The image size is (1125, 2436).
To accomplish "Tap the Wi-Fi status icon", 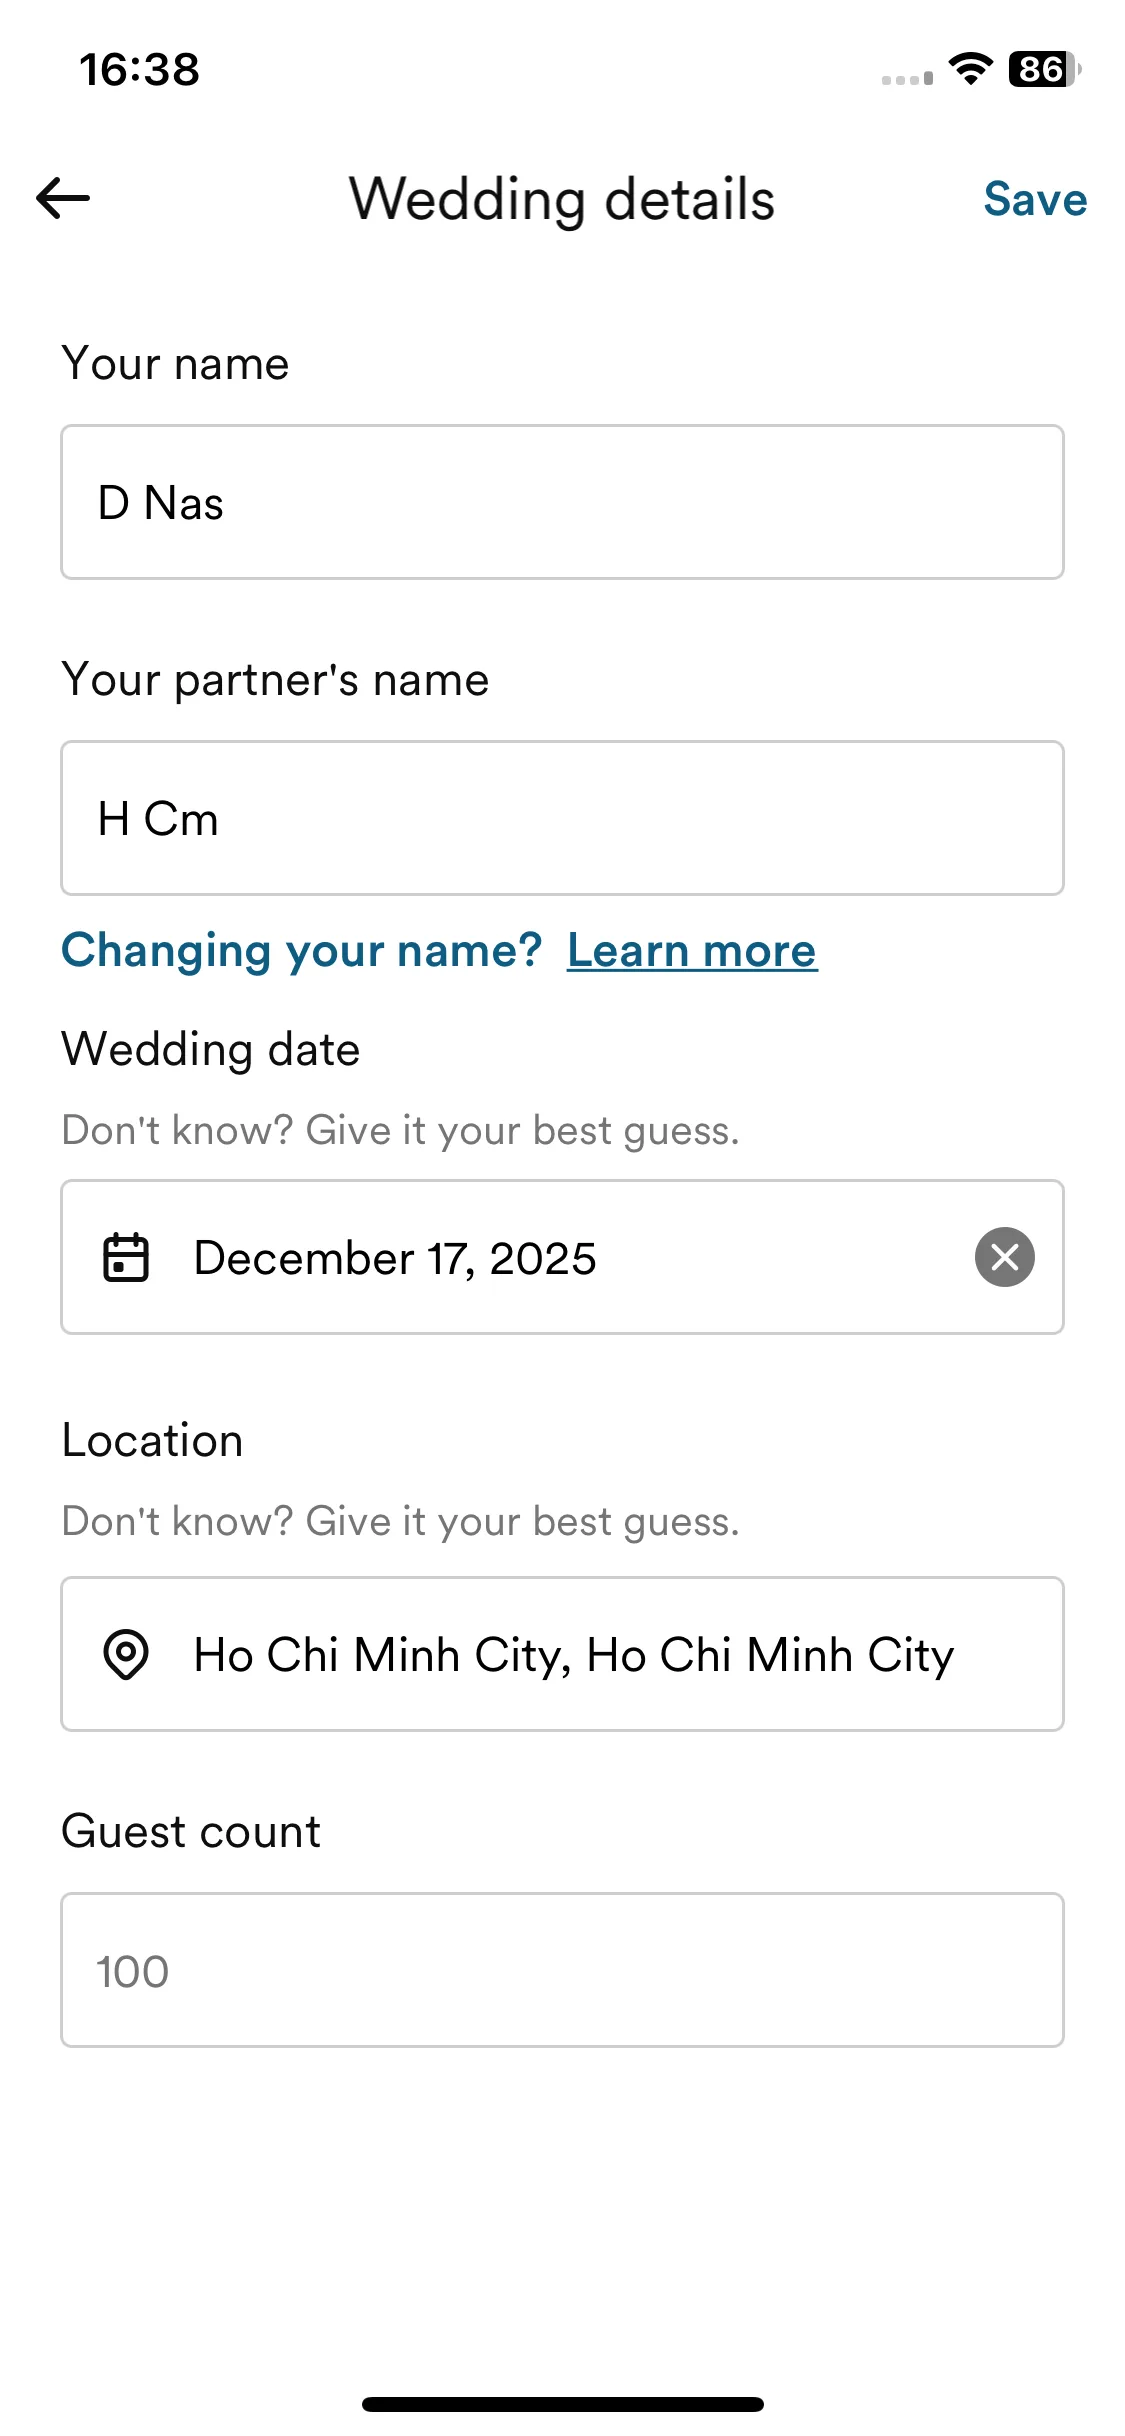I will coord(969,69).
